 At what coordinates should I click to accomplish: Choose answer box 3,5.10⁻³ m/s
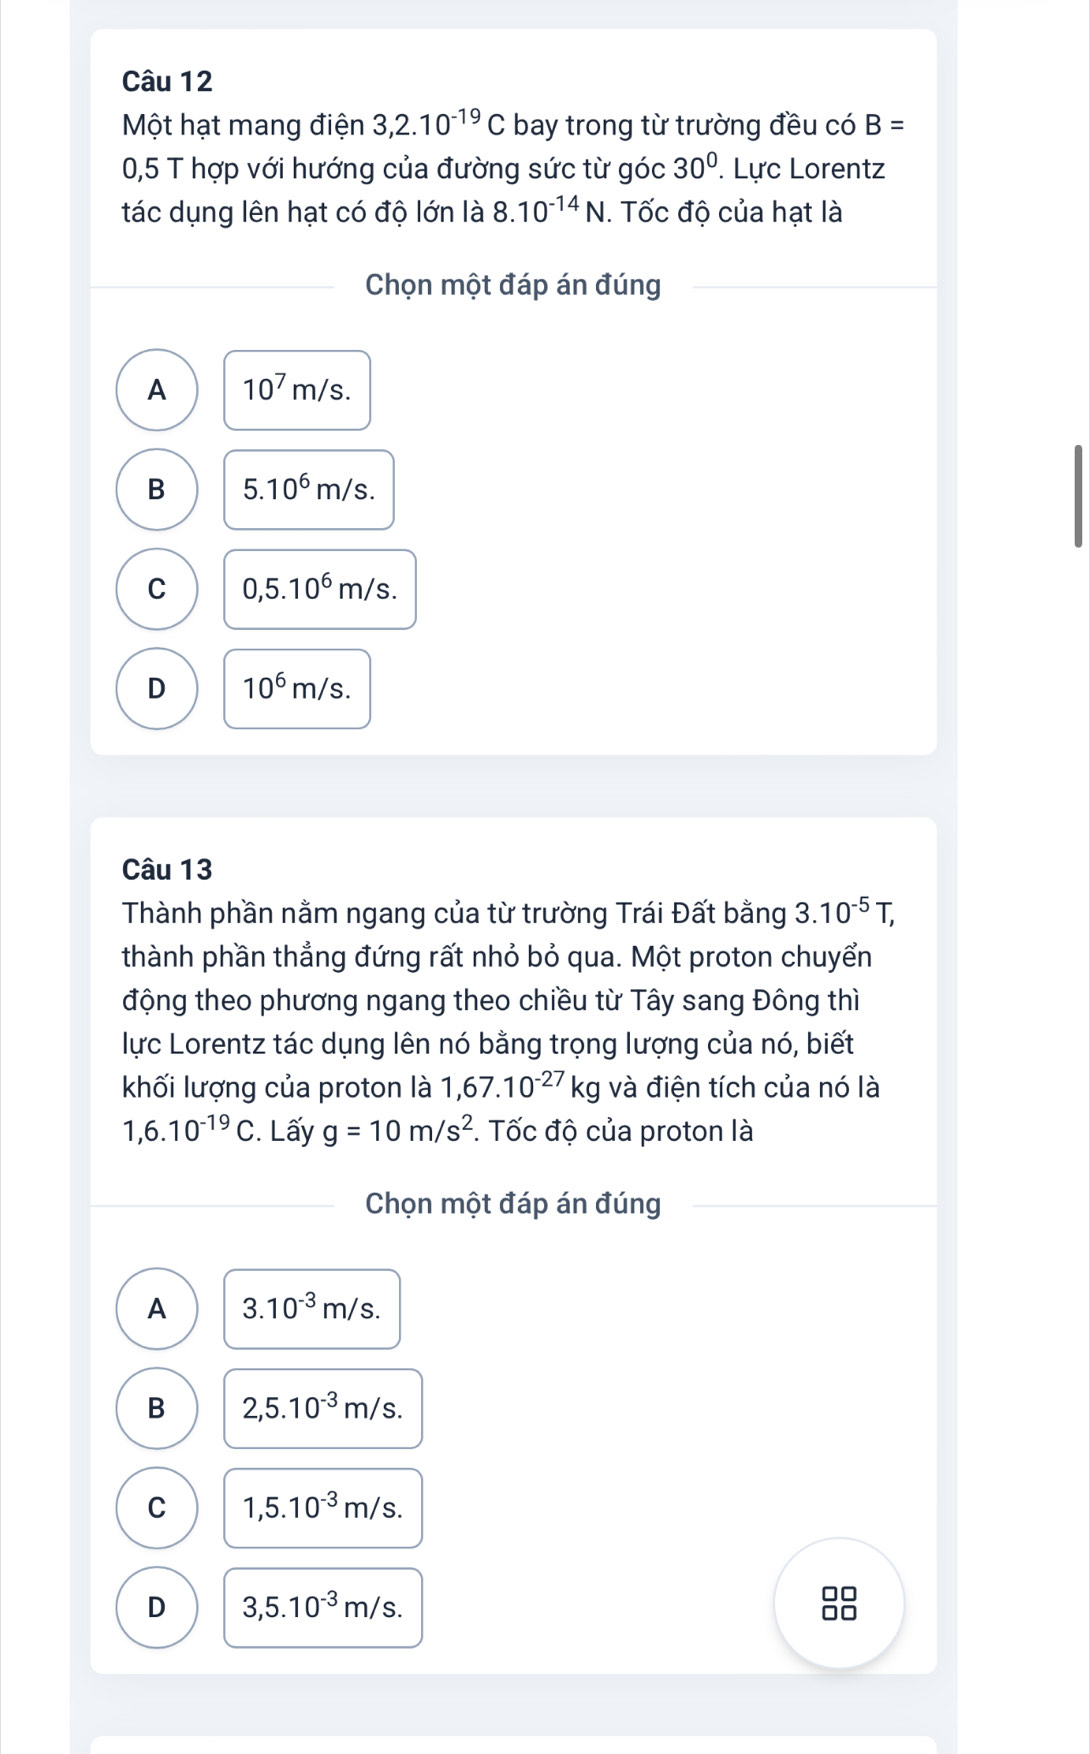point(323,1607)
